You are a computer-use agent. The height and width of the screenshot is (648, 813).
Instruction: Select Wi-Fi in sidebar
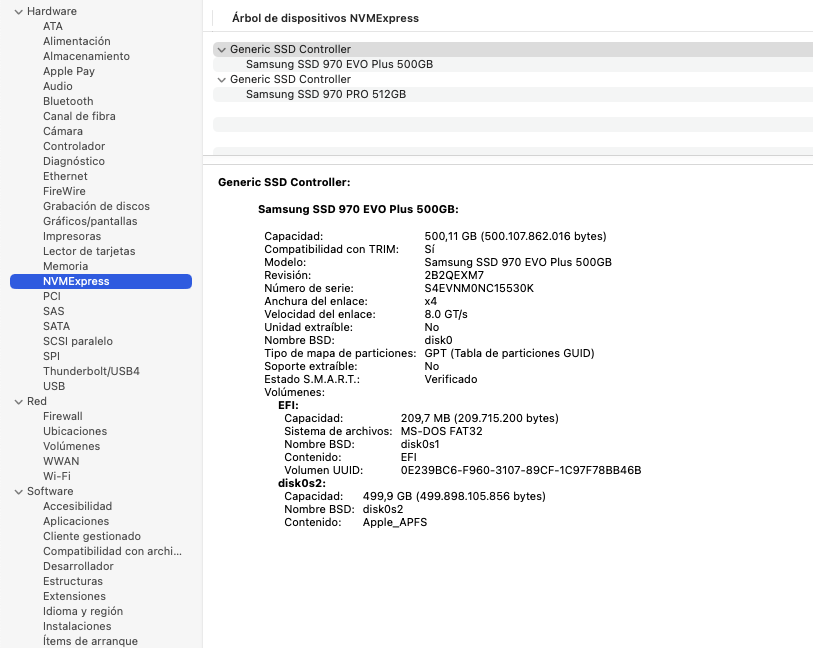coord(57,477)
